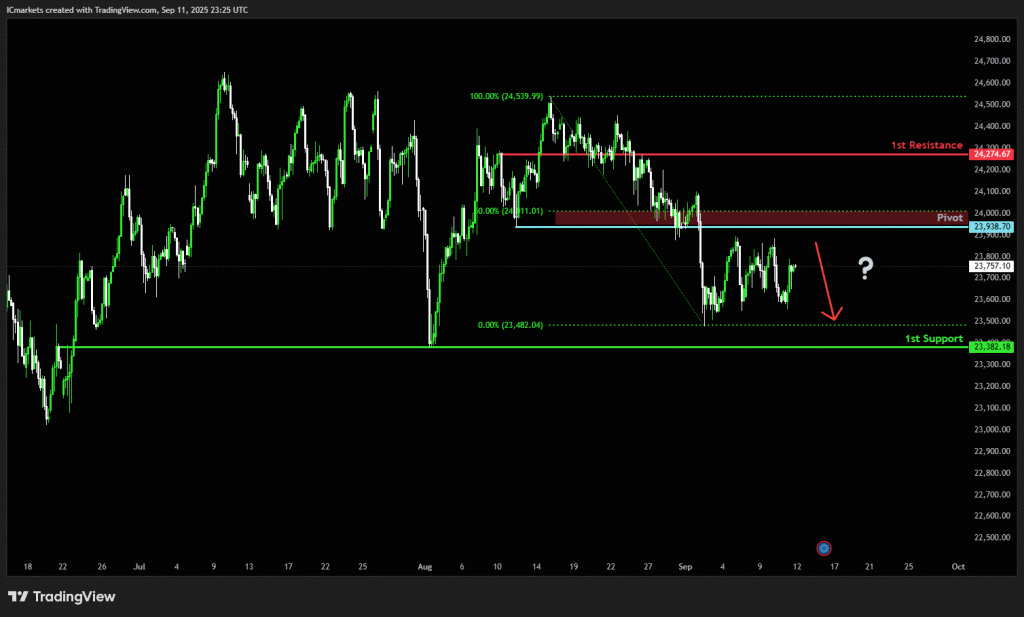Viewport: 1024px width, 617px height.
Task: Select the green 23,382.18 support price tag
Action: tap(991, 347)
